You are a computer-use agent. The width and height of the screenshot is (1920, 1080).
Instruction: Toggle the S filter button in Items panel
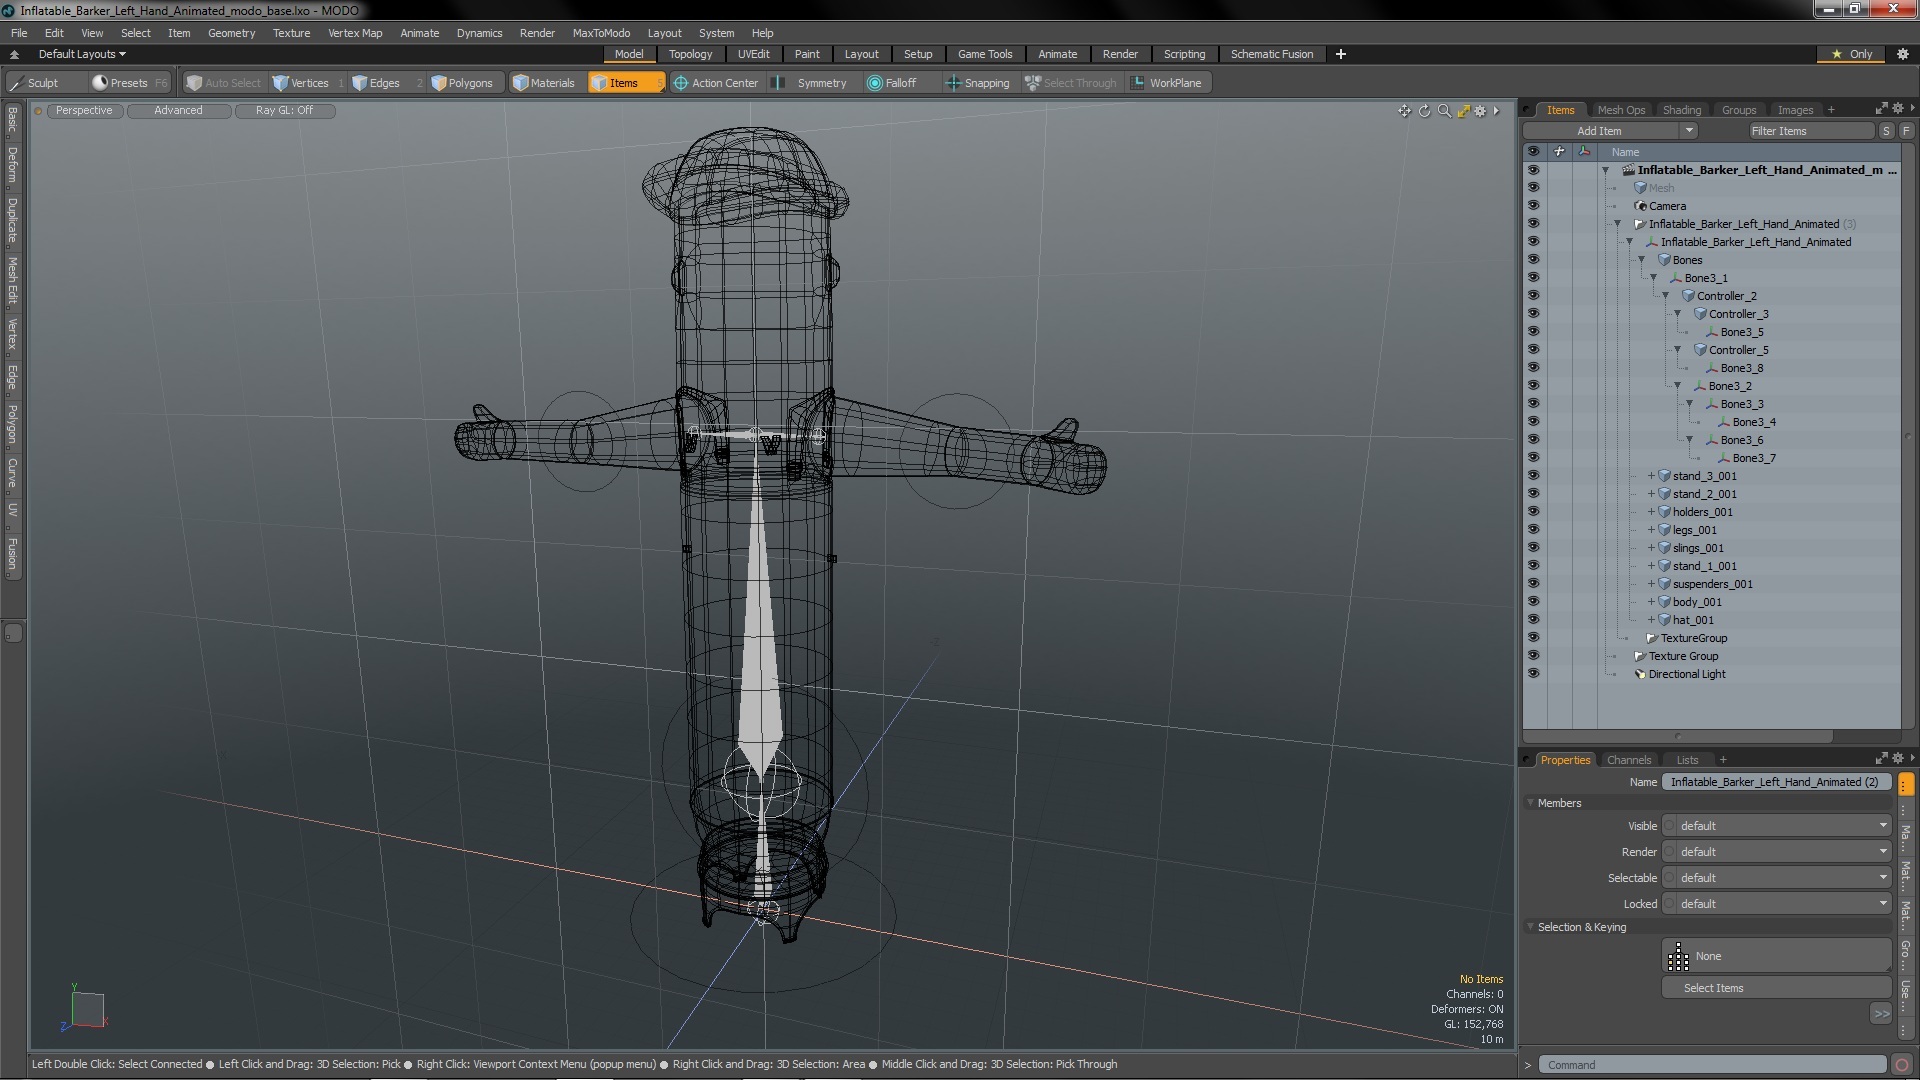point(1886,131)
